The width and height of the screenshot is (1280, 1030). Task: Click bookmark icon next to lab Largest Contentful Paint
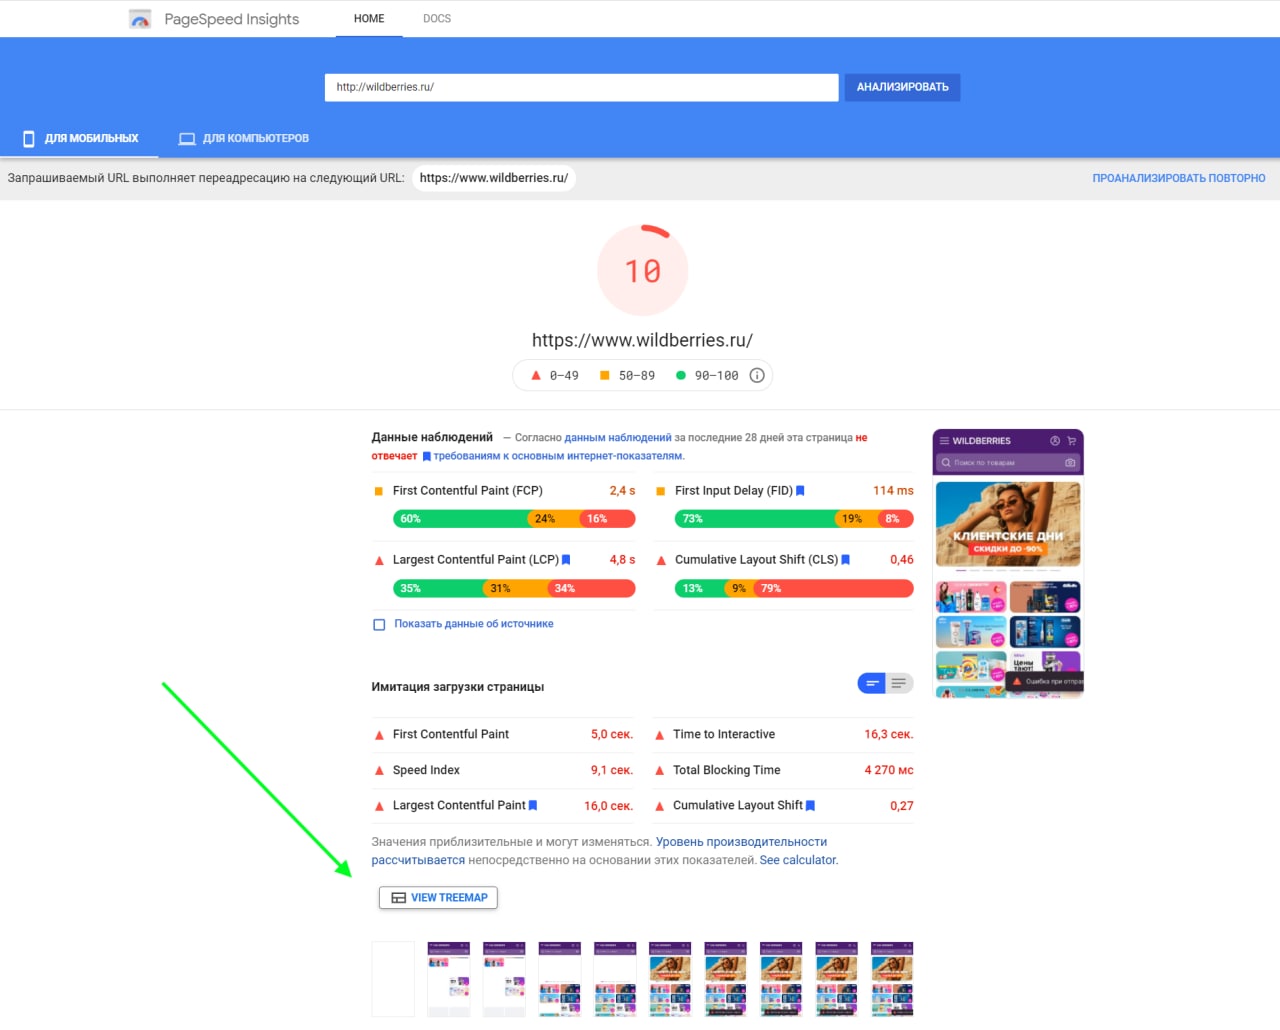[x=533, y=805]
